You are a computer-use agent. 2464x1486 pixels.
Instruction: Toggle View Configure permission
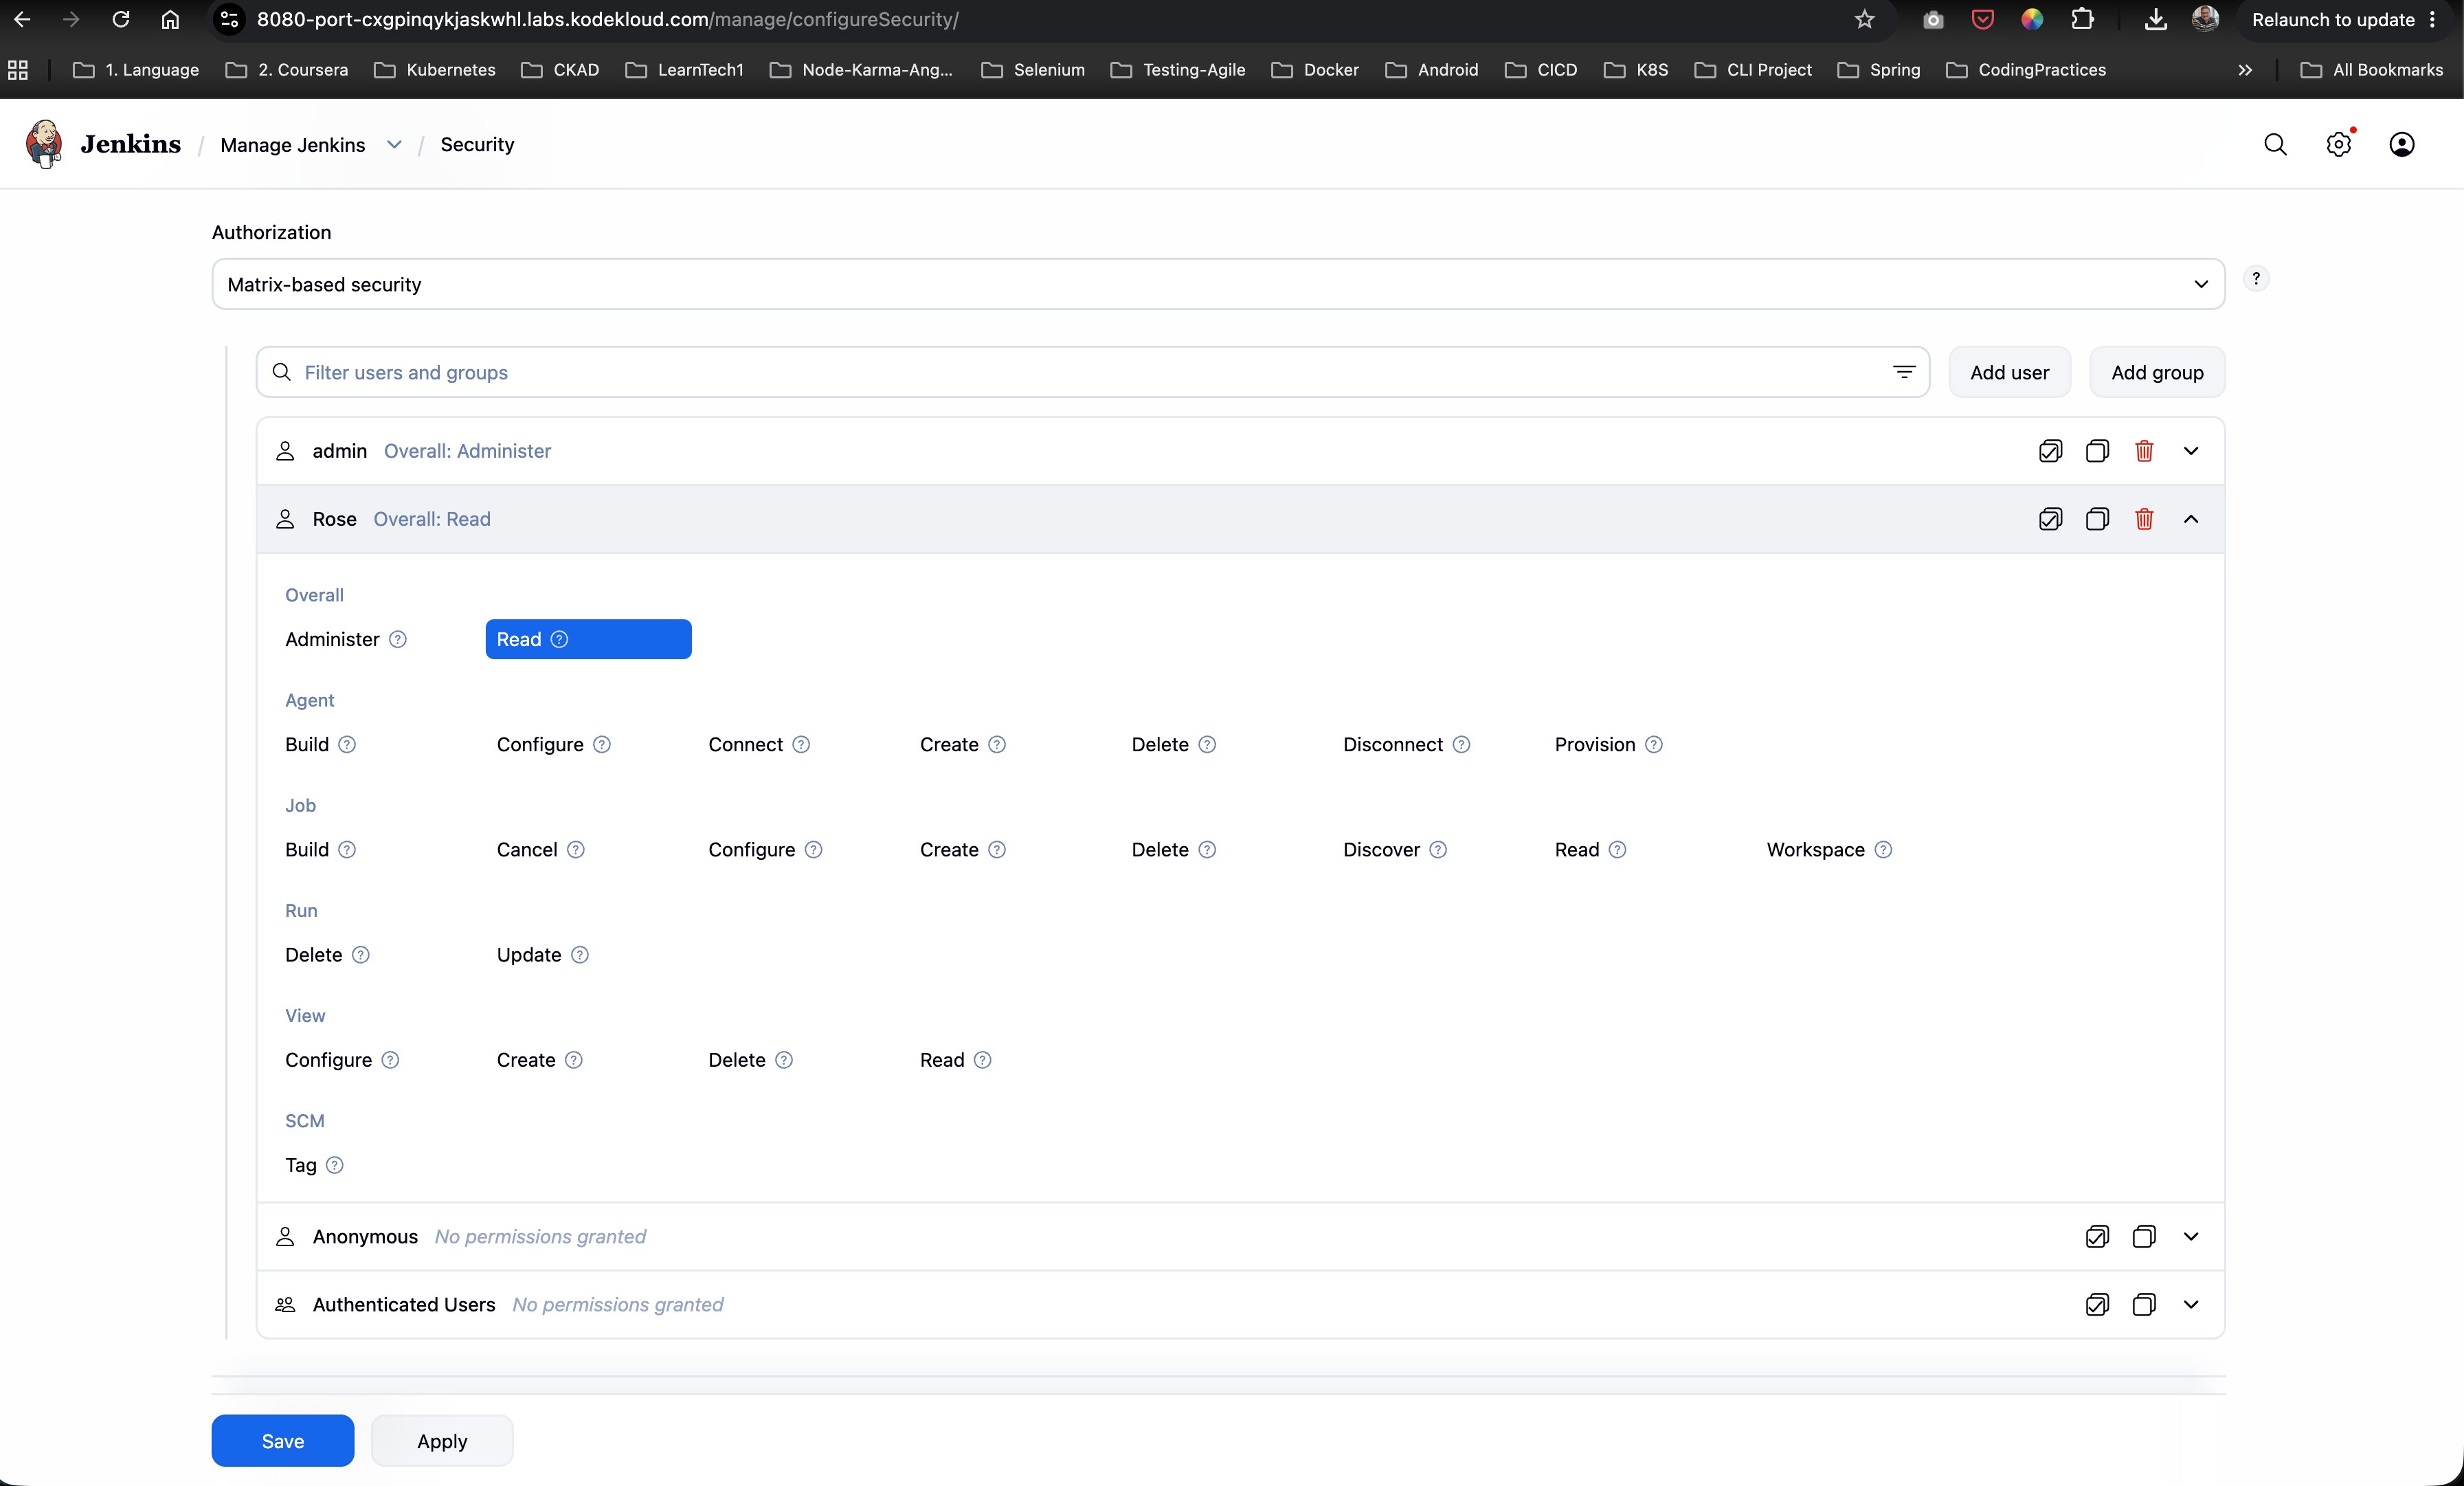[x=328, y=1060]
